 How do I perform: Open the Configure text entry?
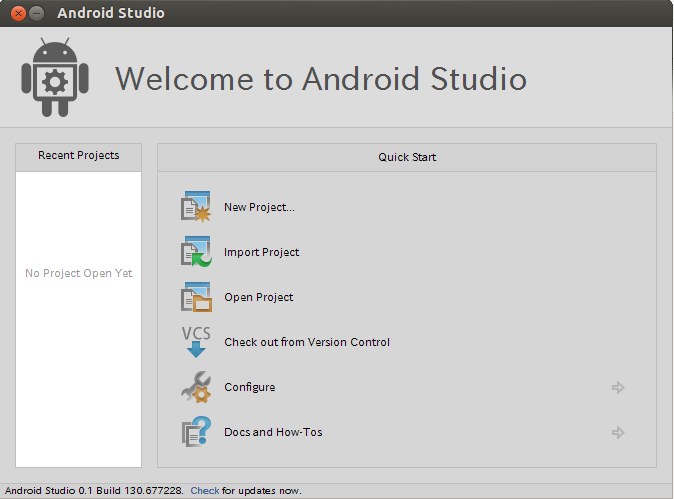point(250,387)
